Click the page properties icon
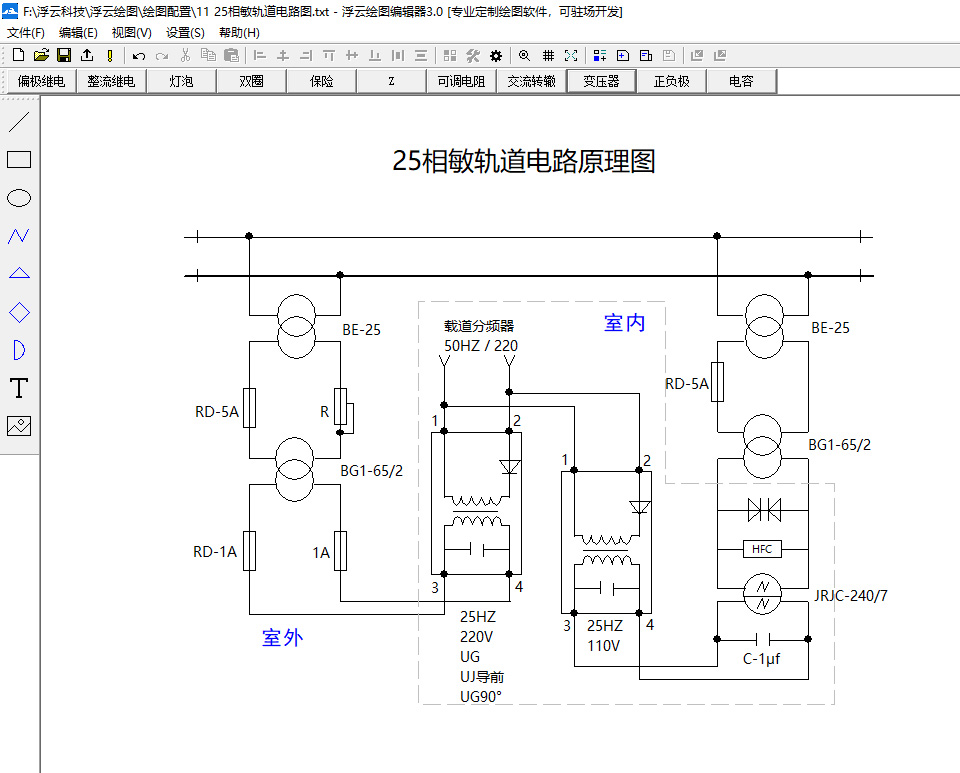960x773 pixels. [x=646, y=56]
